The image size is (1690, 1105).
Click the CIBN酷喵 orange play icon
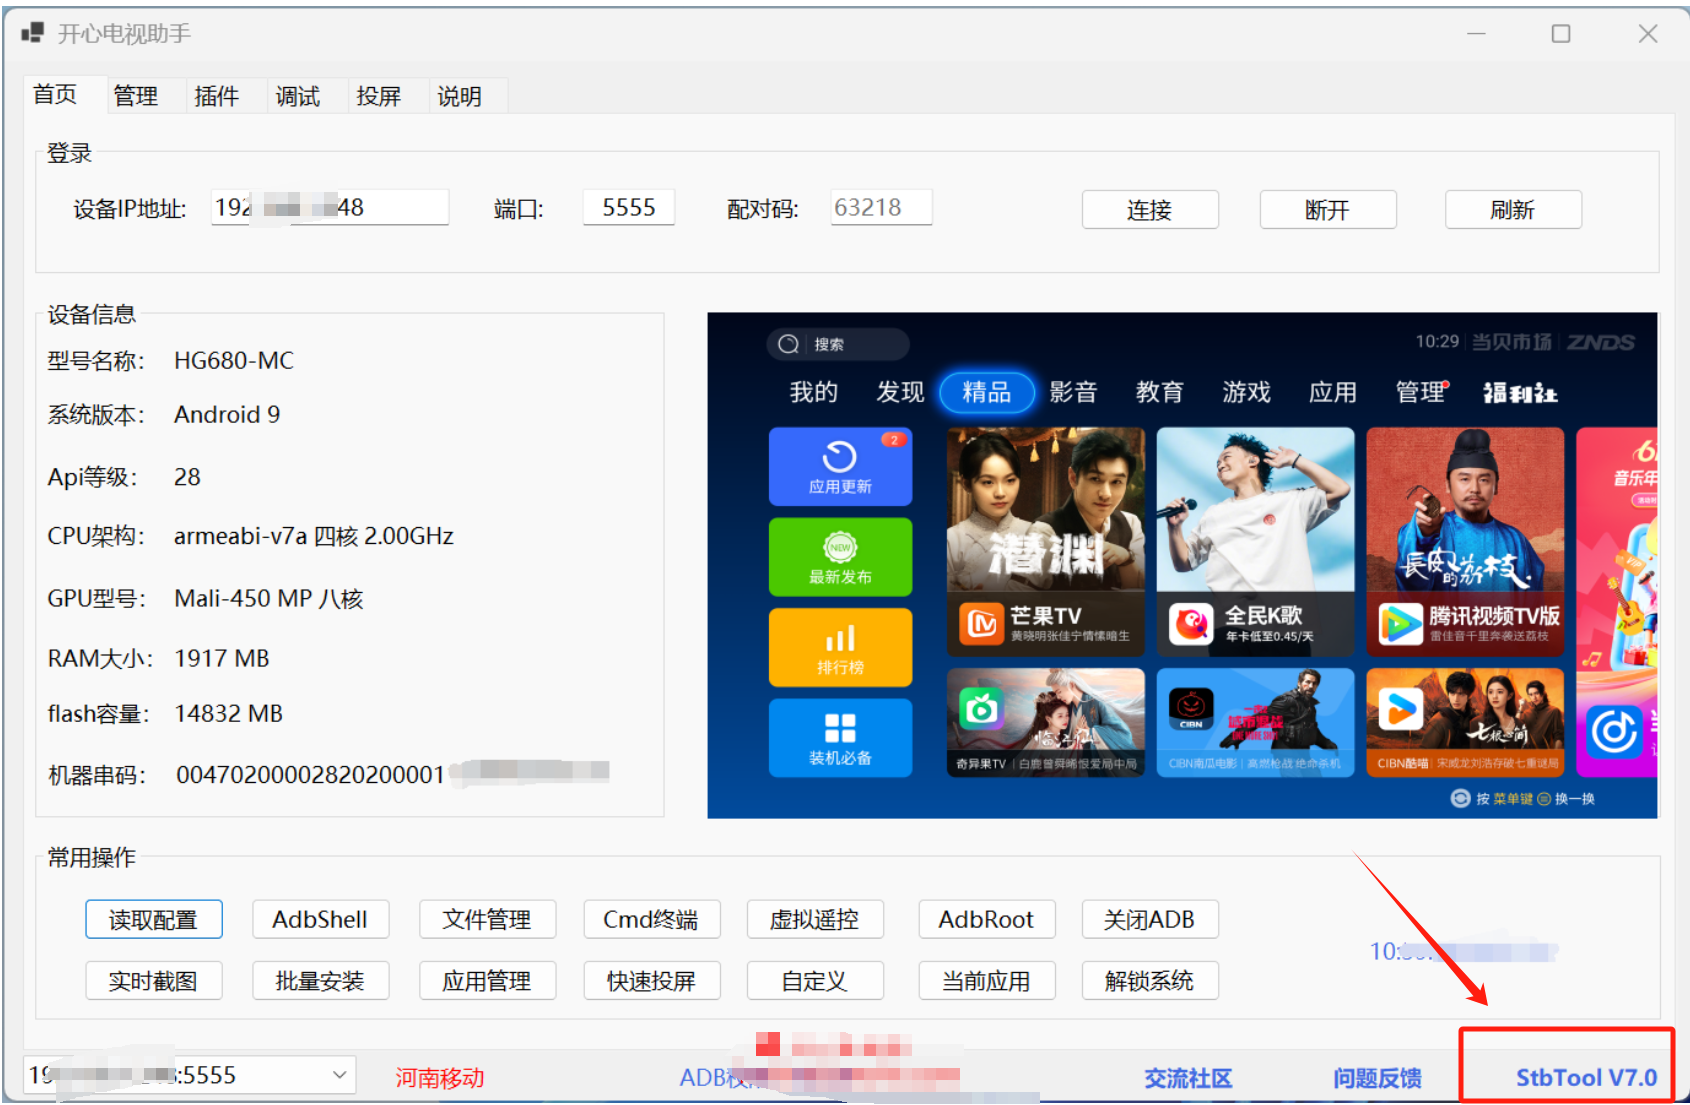(1401, 709)
